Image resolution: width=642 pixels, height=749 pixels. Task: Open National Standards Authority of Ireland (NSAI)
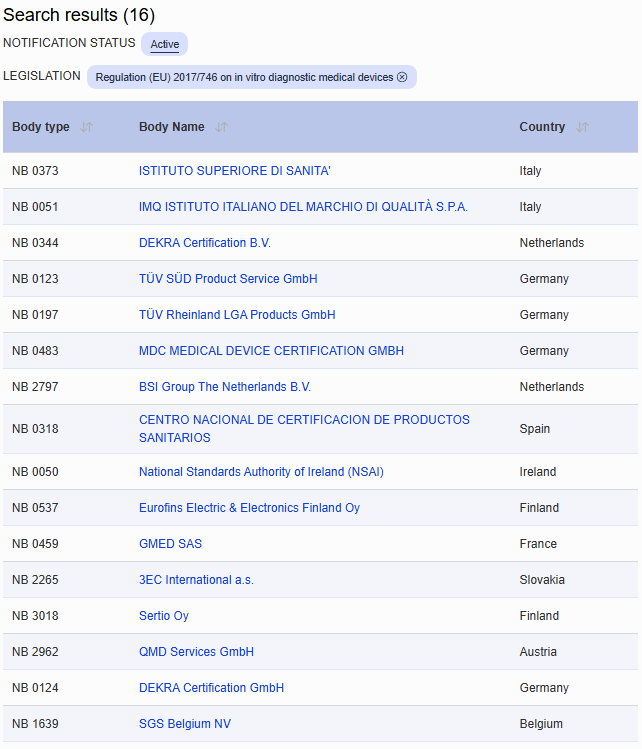coord(261,472)
